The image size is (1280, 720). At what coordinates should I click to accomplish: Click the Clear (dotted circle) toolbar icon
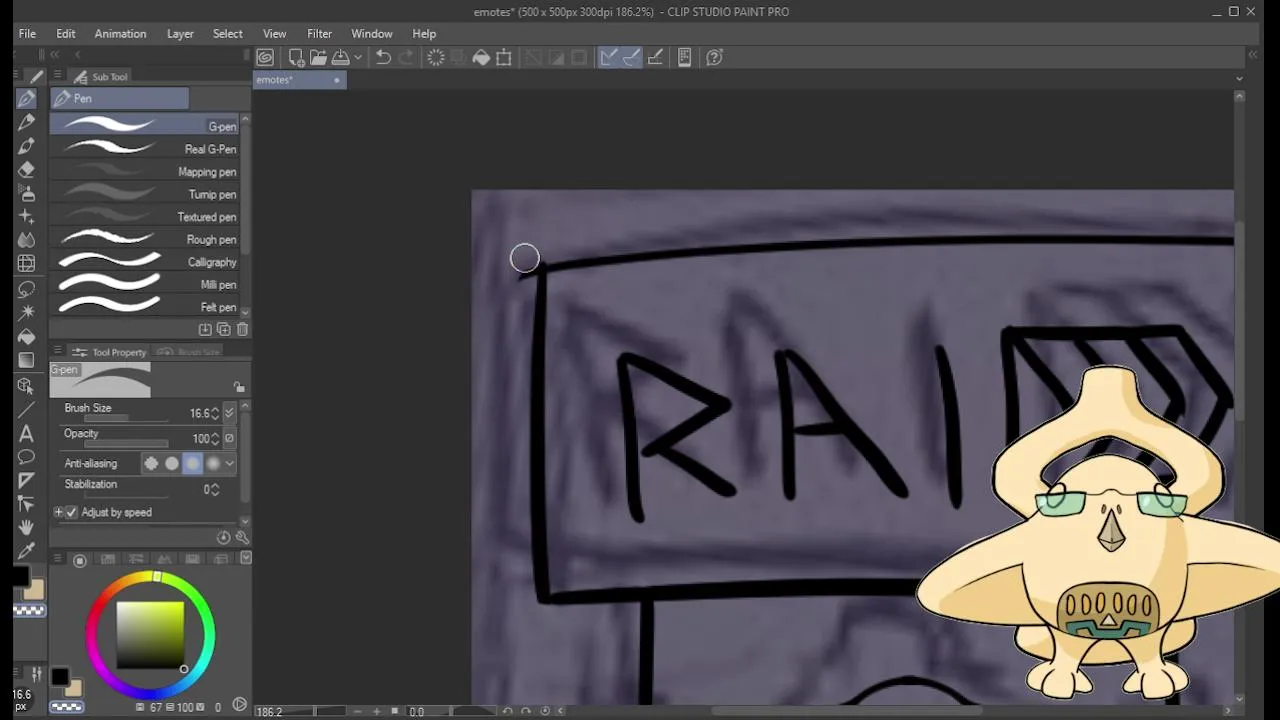tap(436, 58)
